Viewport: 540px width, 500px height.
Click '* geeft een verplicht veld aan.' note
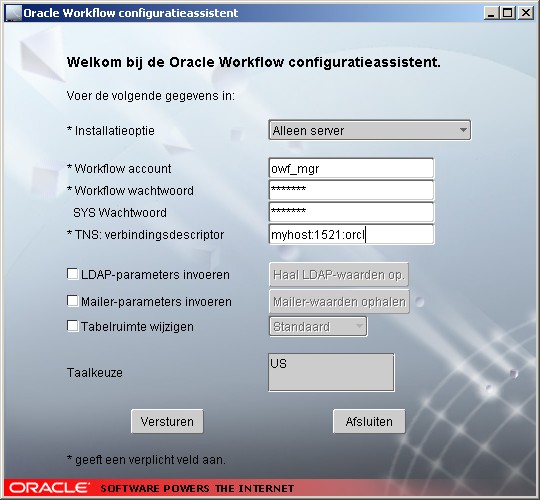pyautogui.click(x=146, y=460)
